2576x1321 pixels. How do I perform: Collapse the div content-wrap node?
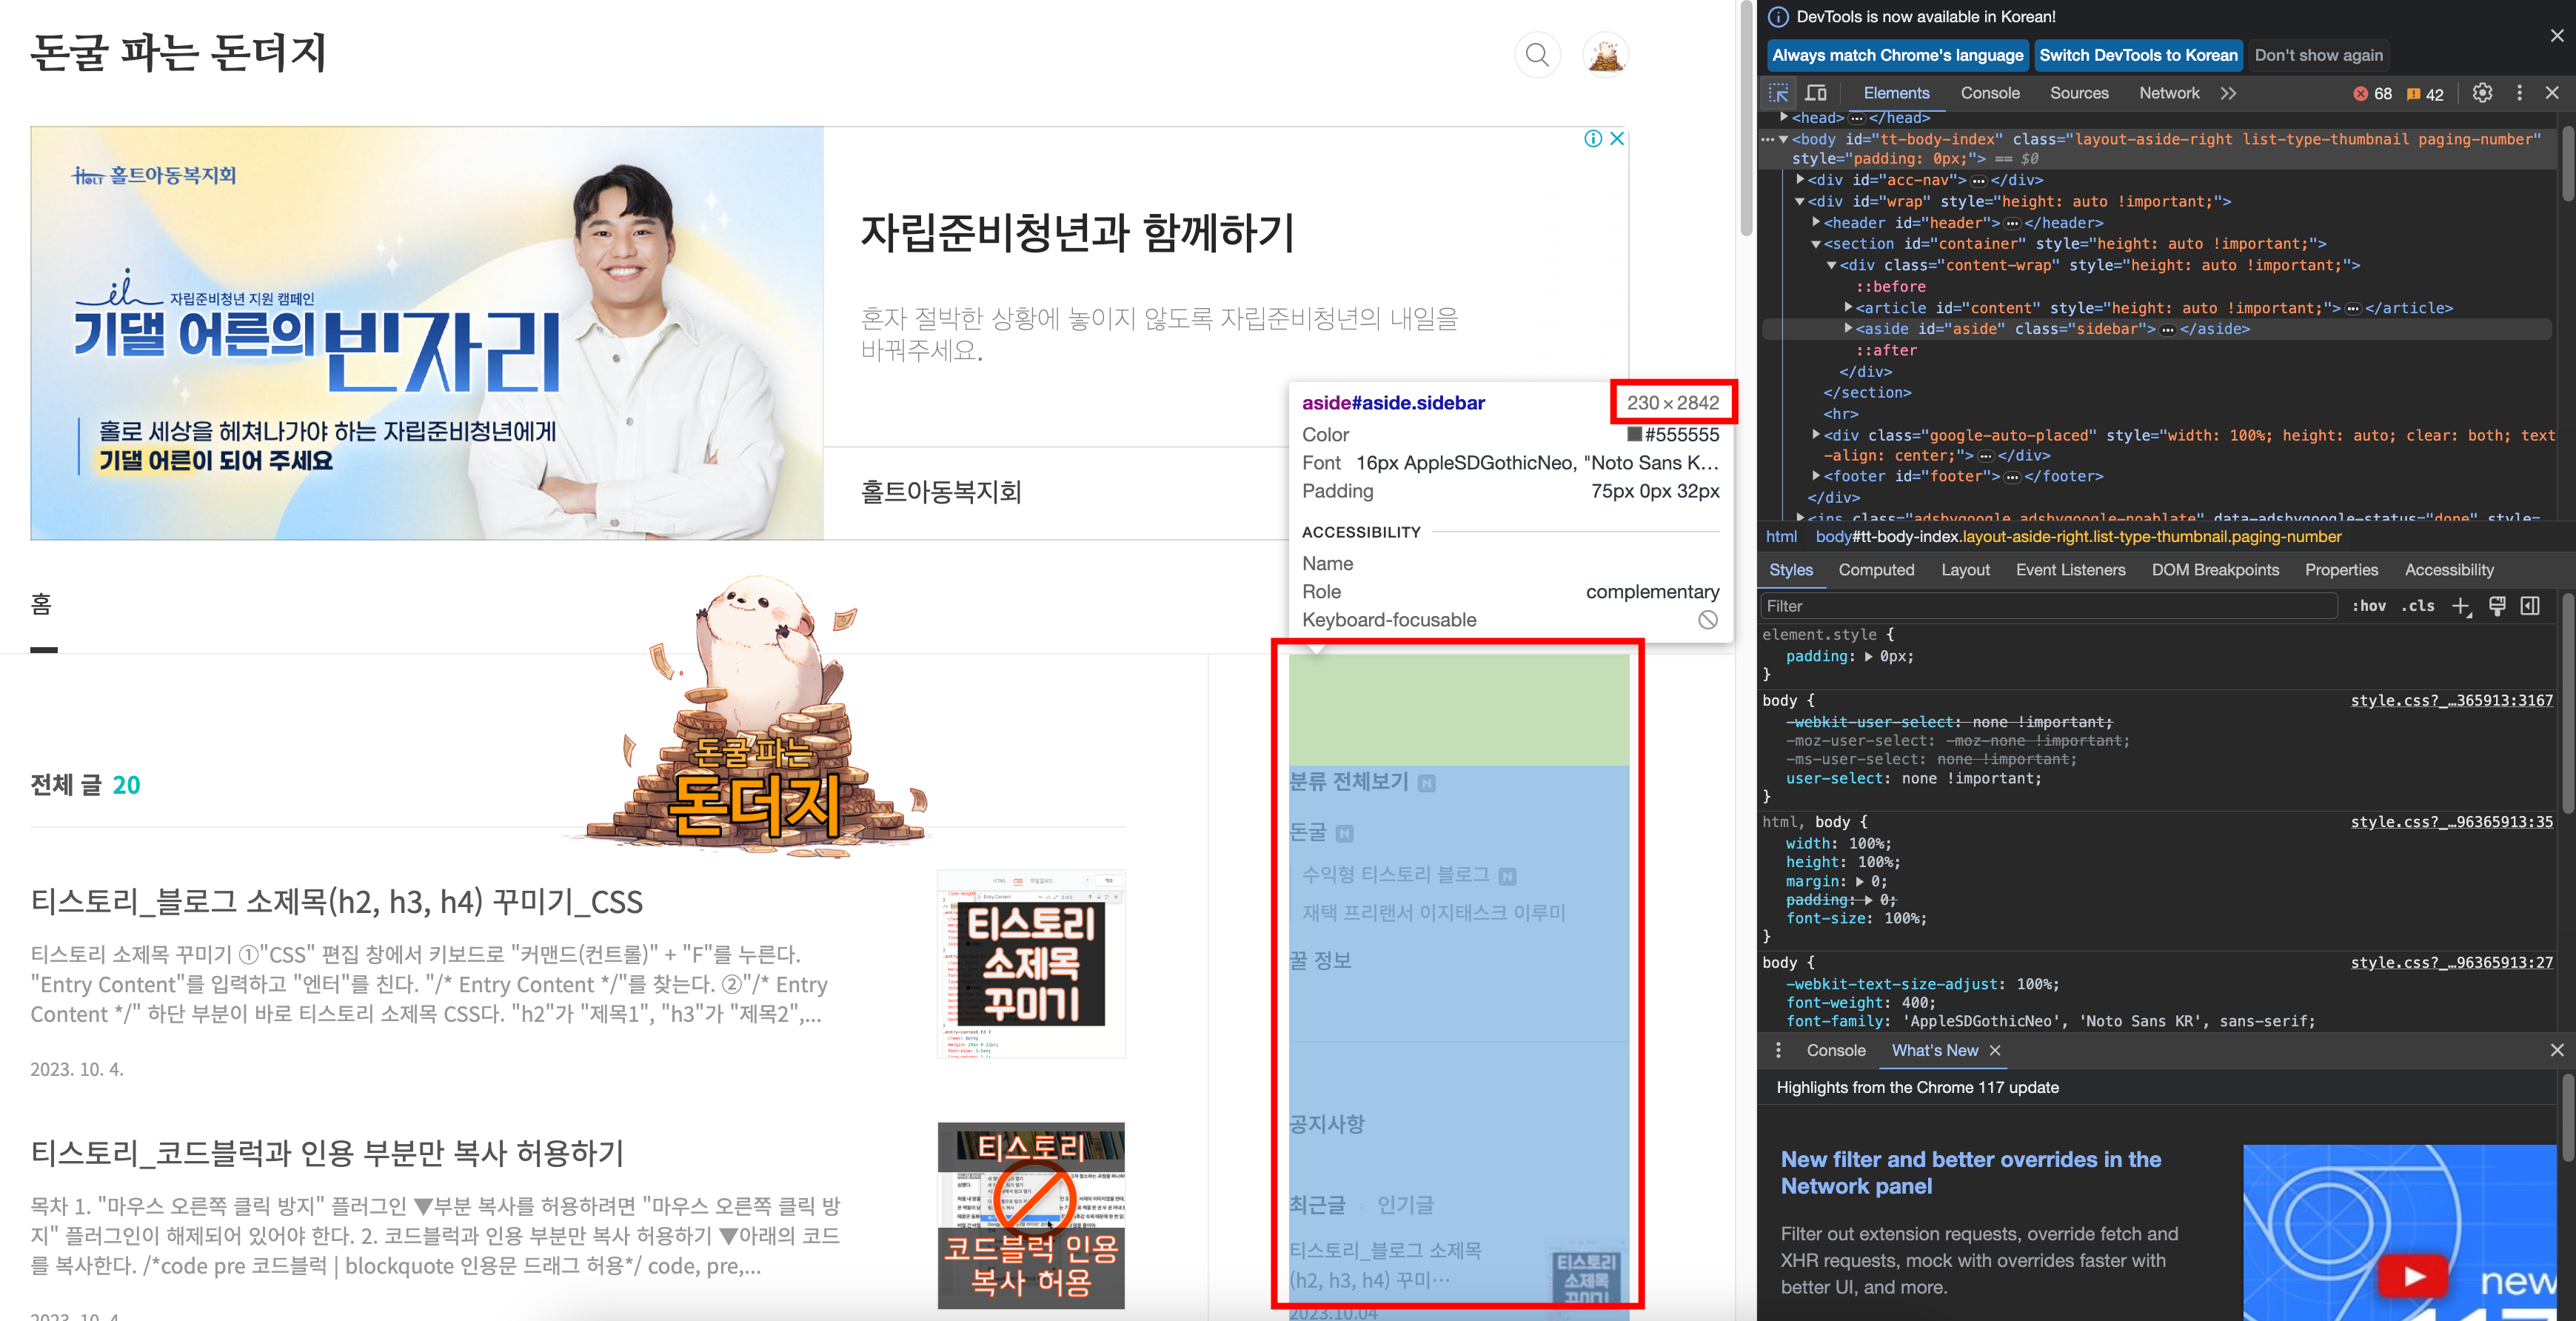pyautogui.click(x=1832, y=265)
